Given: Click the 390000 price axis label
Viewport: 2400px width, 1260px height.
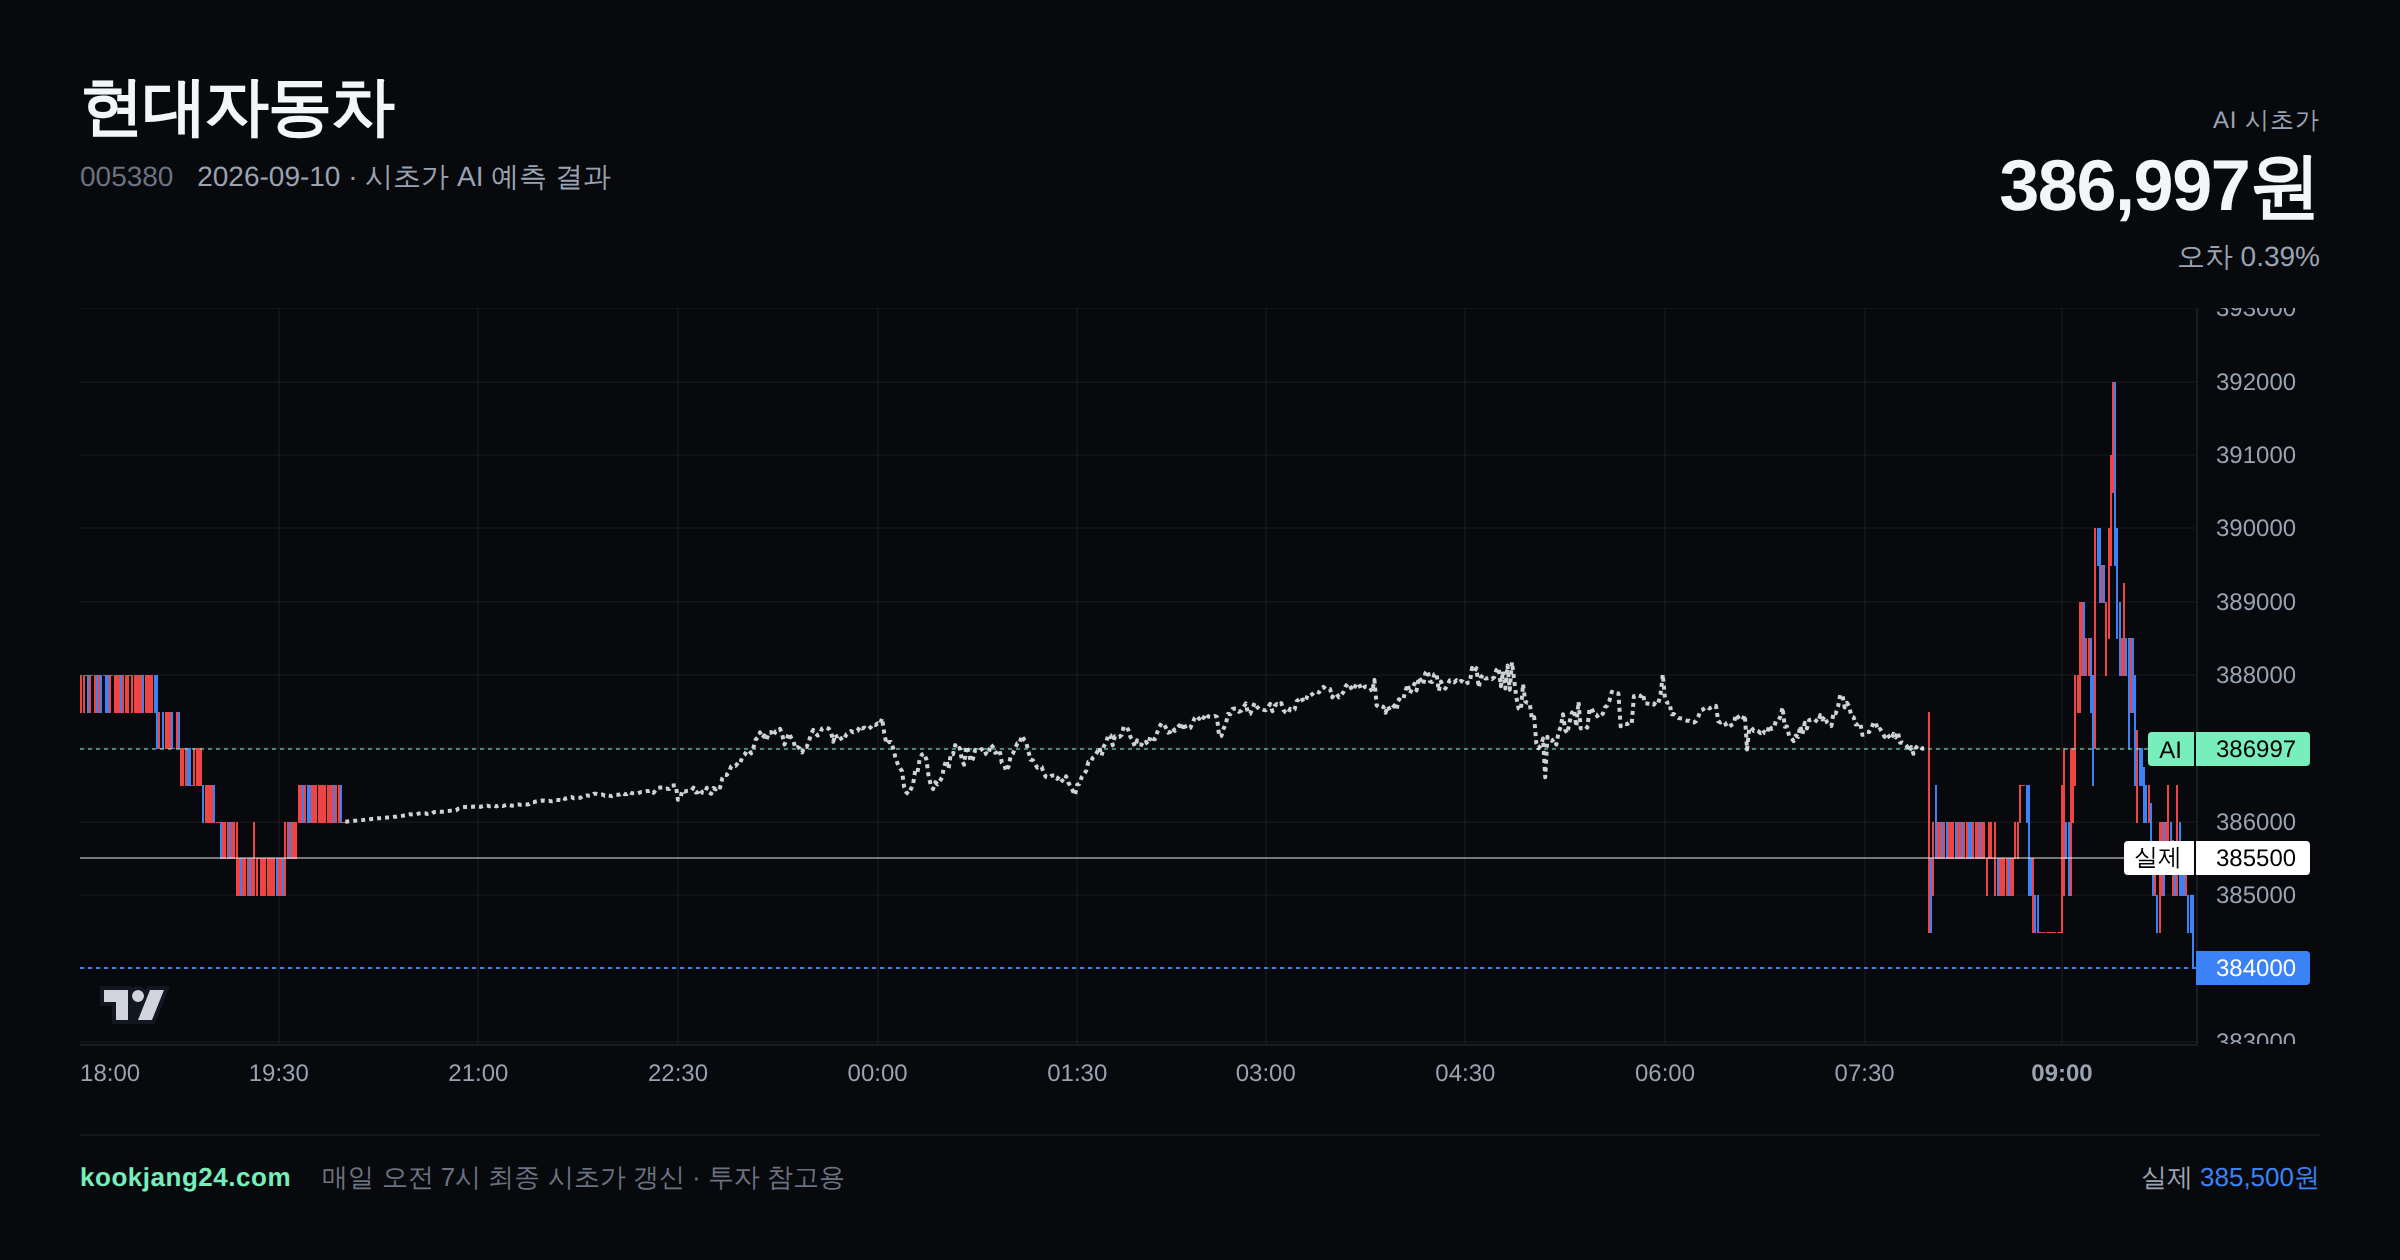Looking at the screenshot, I should [x=2255, y=528].
